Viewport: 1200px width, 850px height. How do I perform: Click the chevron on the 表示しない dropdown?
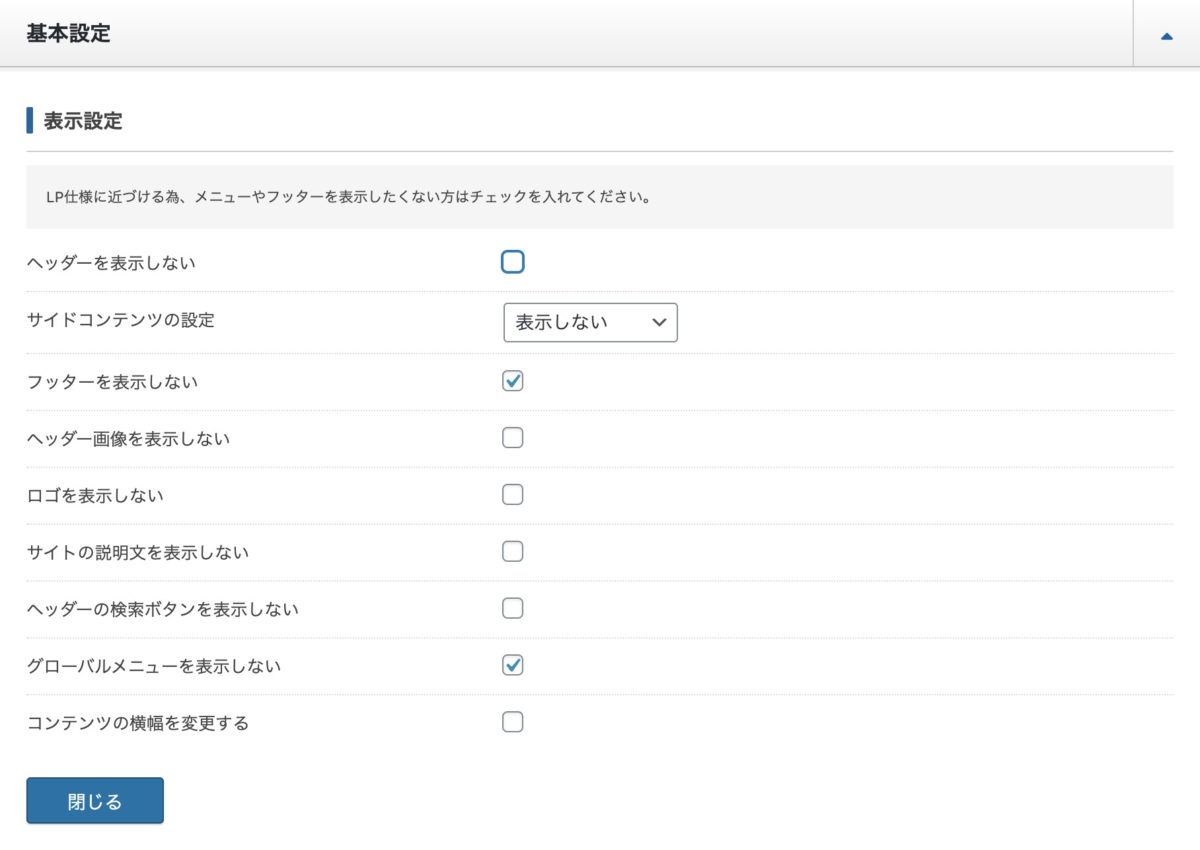[x=659, y=322]
